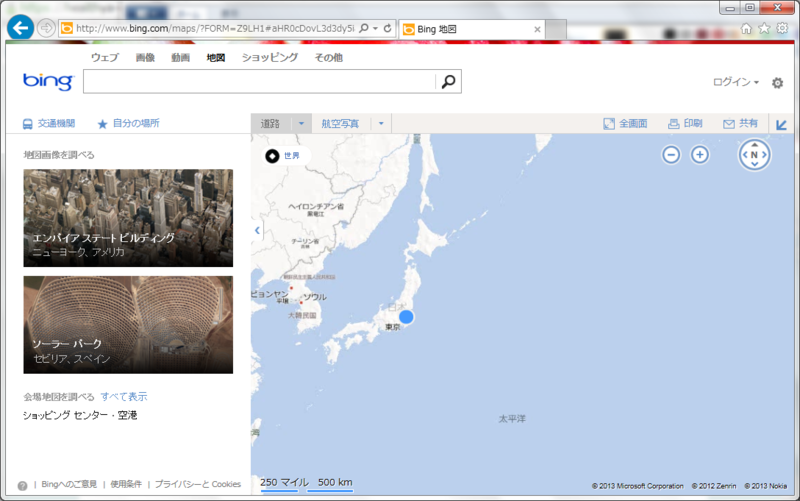Select the Bing 地図 browser tab
The height and width of the screenshot is (501, 800).
(472, 30)
